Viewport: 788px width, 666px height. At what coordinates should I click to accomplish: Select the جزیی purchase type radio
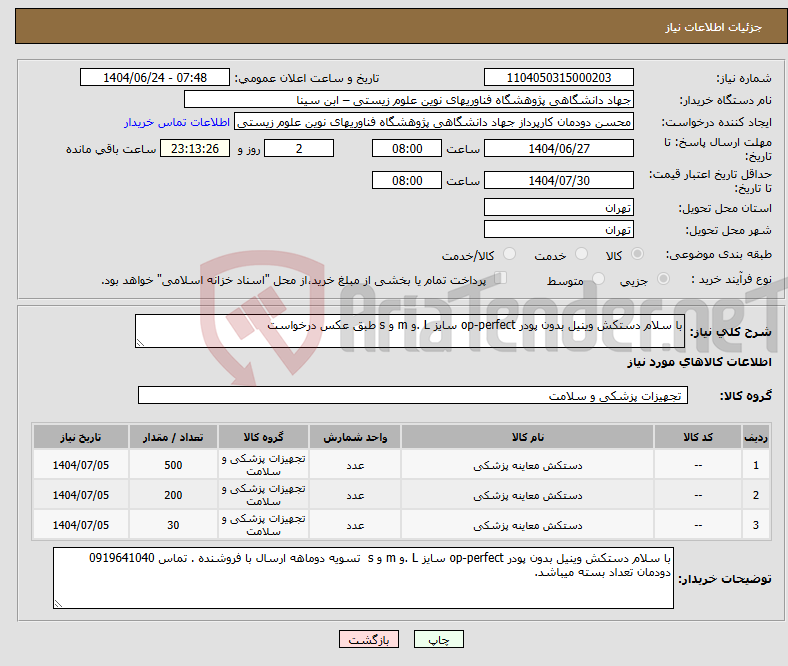tap(663, 278)
